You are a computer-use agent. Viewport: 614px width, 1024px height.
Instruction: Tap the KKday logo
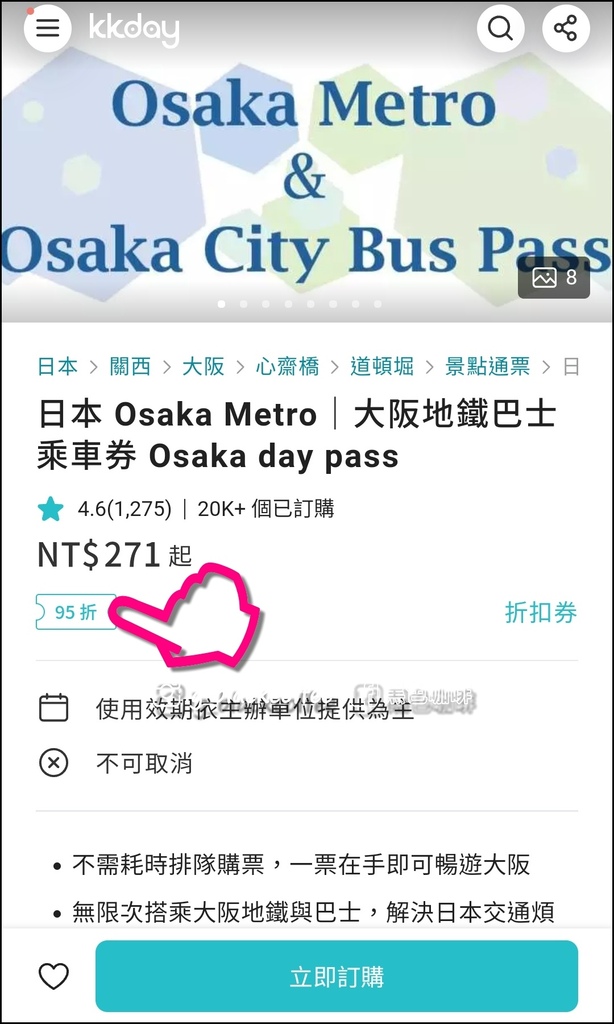[x=134, y=29]
